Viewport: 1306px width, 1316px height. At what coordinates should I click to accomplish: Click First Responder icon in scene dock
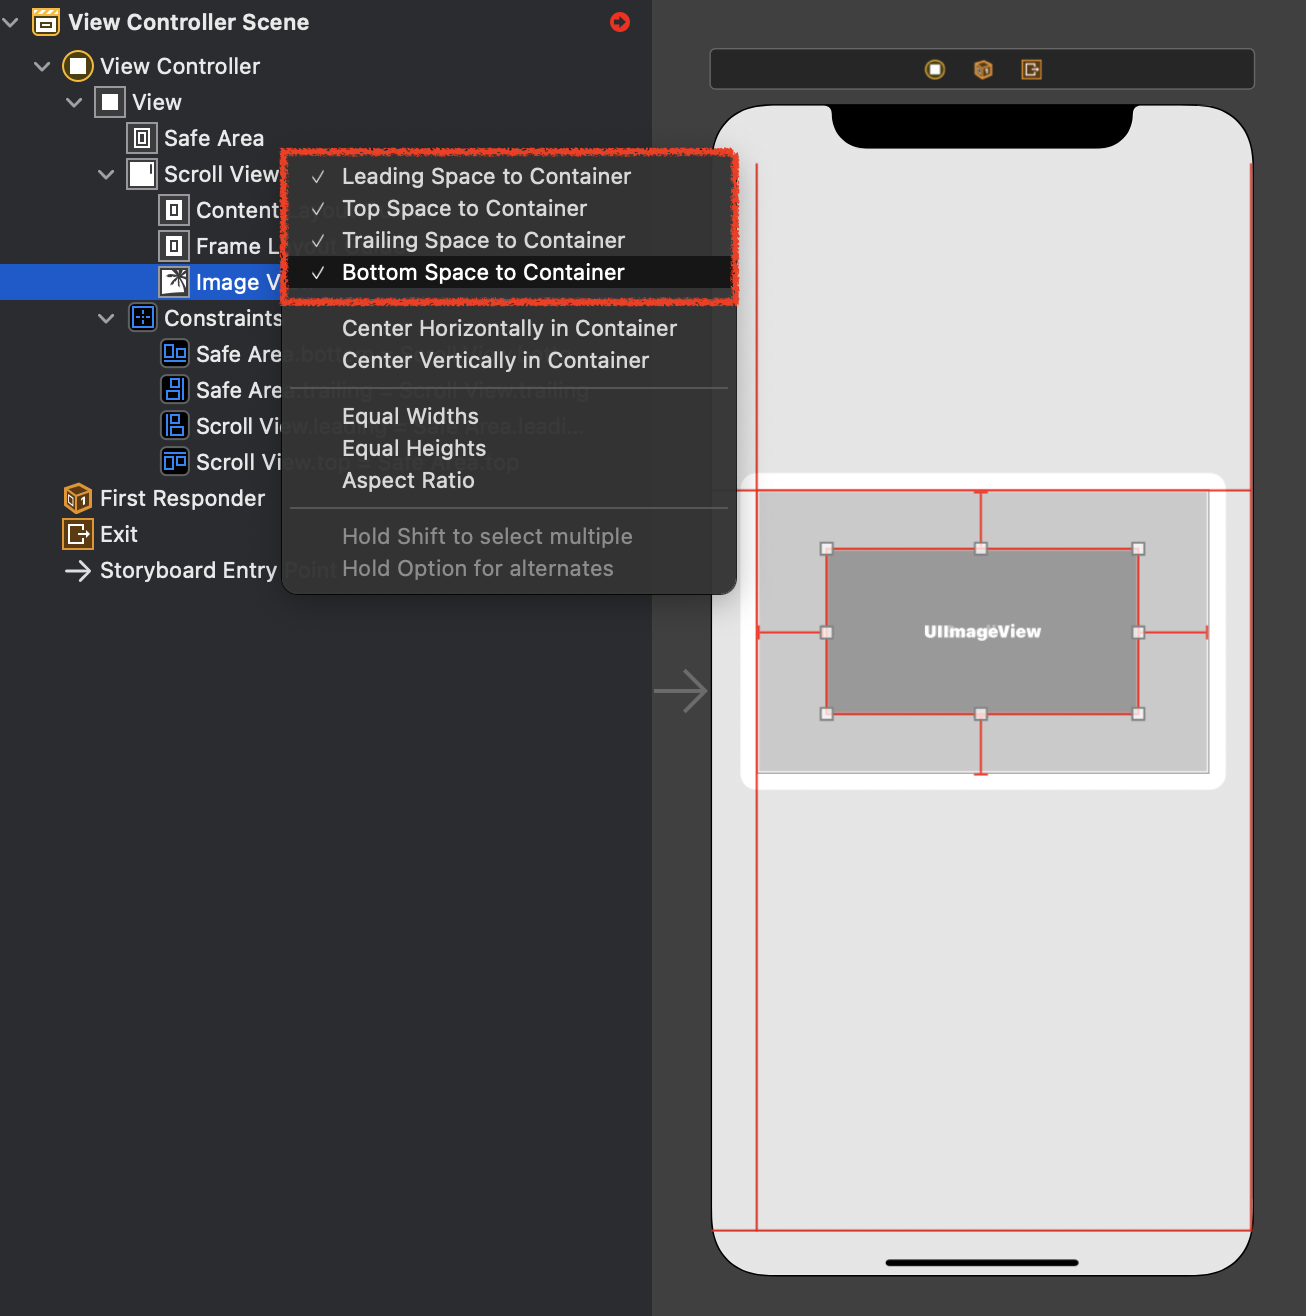(x=983, y=69)
